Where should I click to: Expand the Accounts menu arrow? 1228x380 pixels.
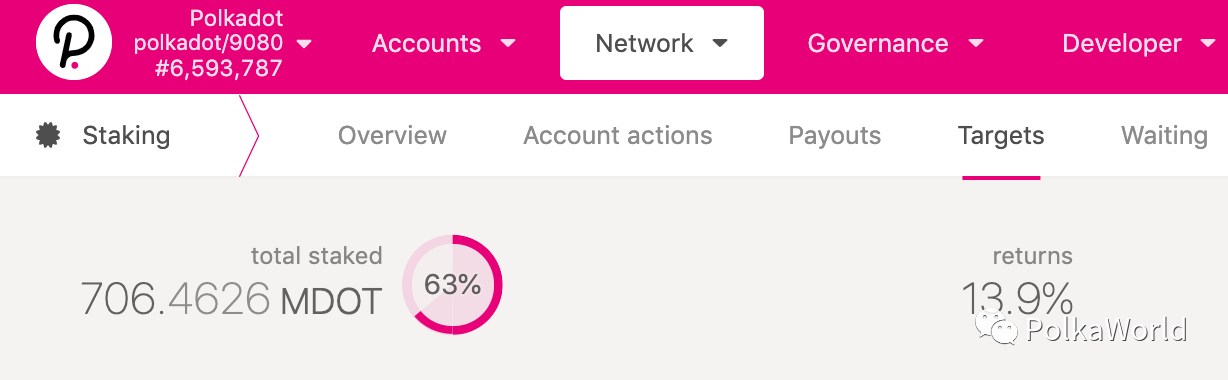coord(508,44)
